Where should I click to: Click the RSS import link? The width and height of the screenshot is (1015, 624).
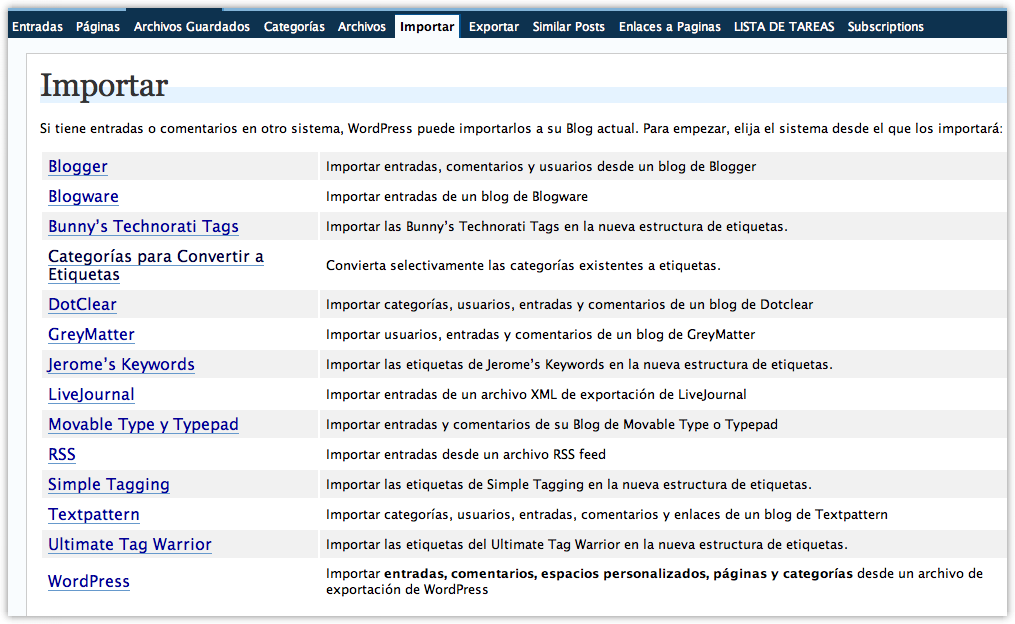coord(62,455)
